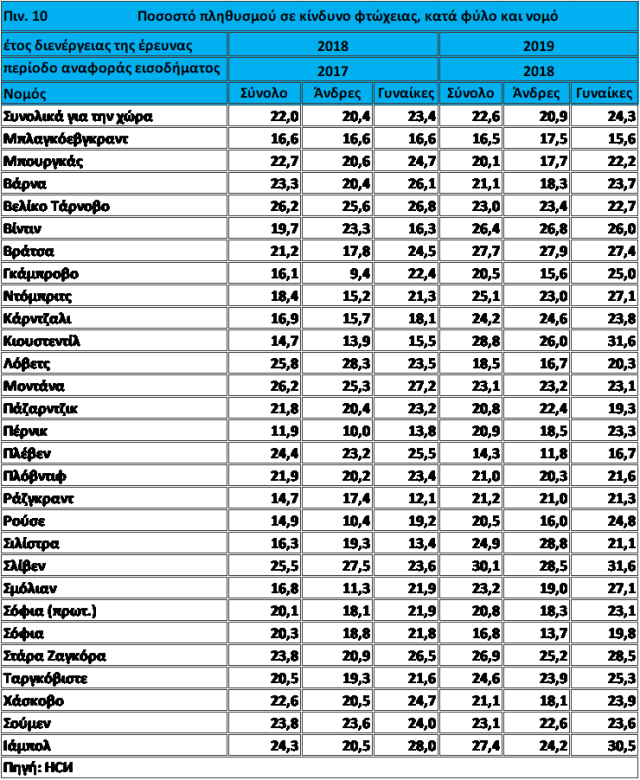The width and height of the screenshot is (640, 780).
Task: Select the 'Πιν. 10' table number label
Action: coord(30,18)
